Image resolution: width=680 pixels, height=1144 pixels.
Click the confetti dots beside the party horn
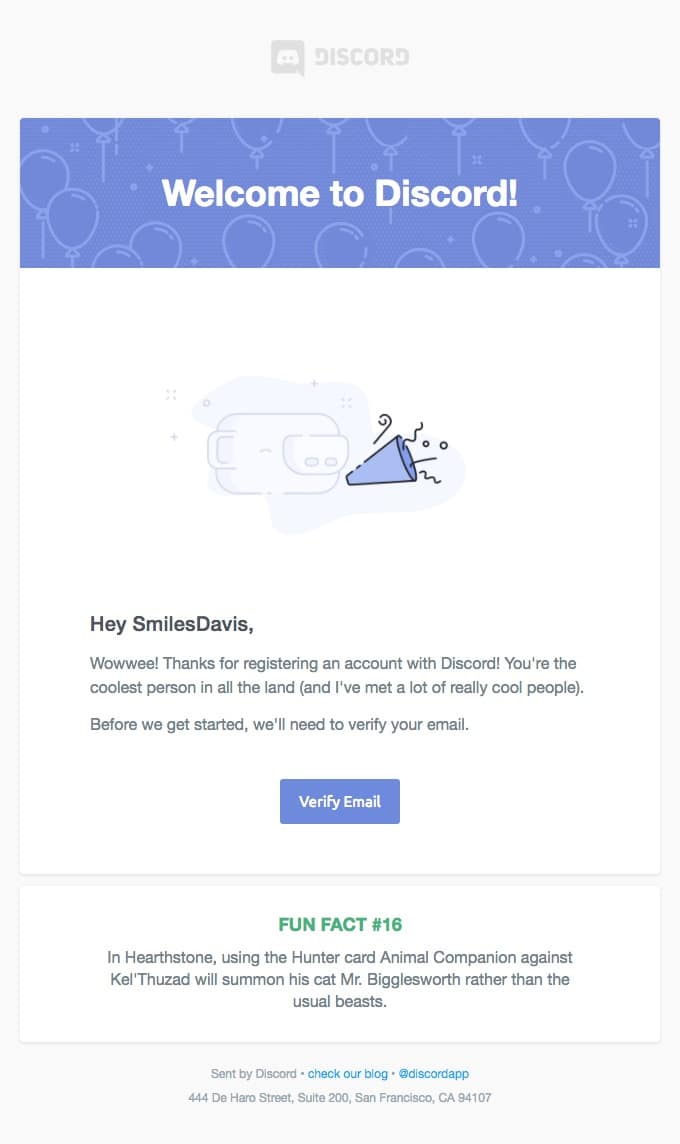[x=435, y=443]
